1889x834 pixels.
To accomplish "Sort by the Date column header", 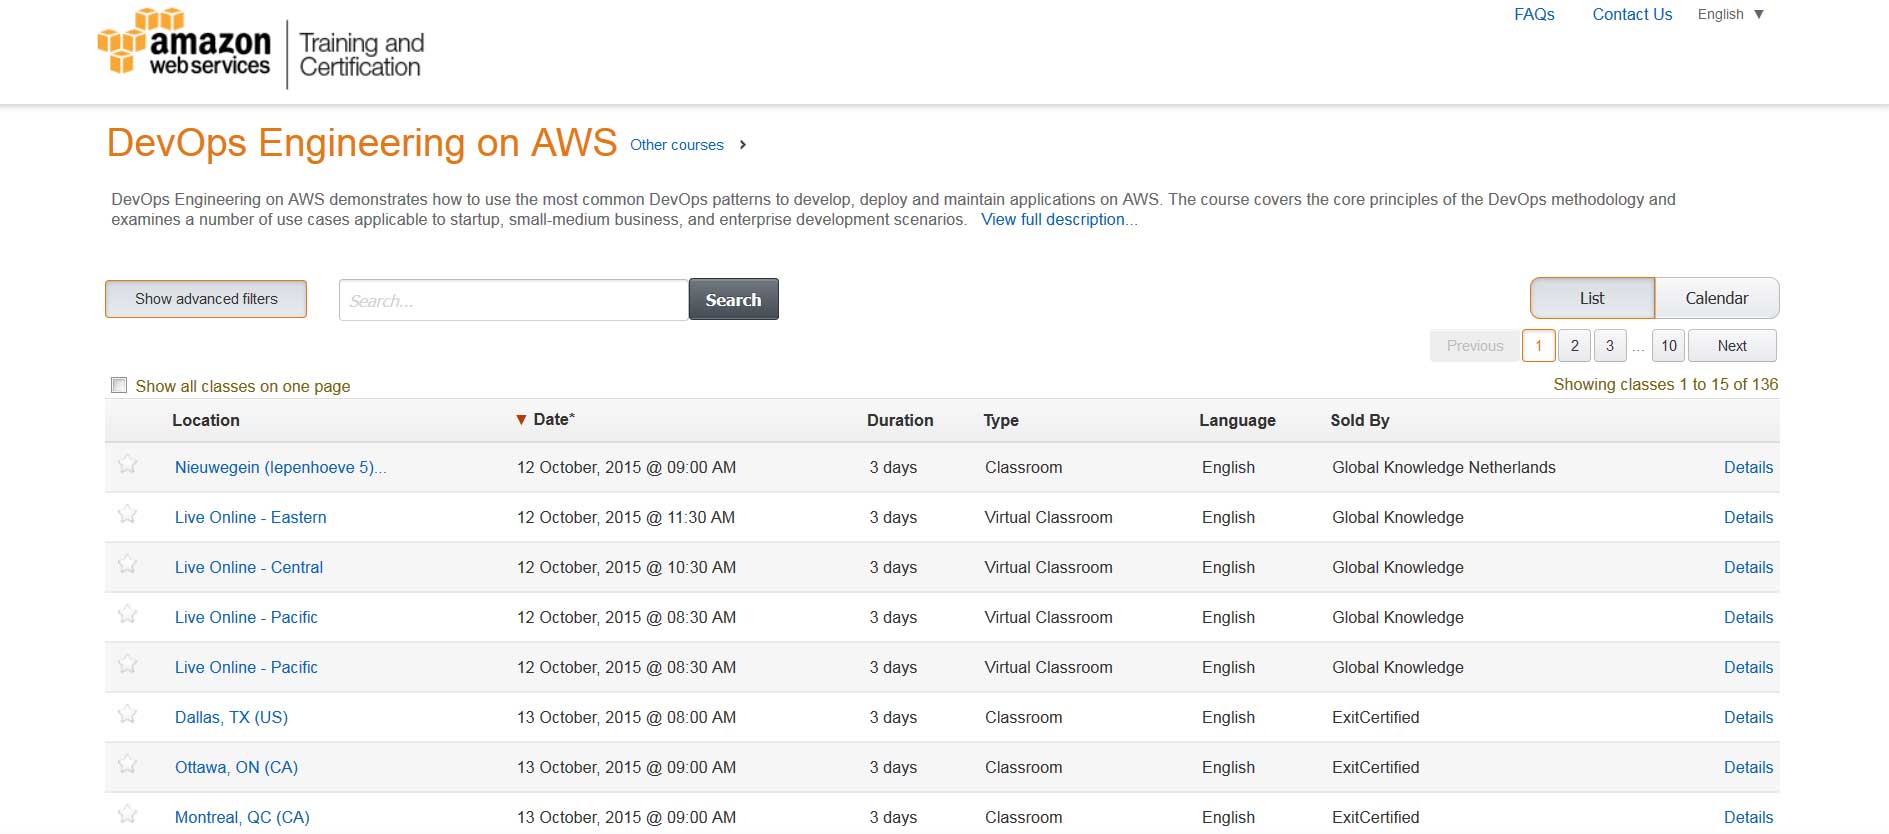I will (x=553, y=420).
